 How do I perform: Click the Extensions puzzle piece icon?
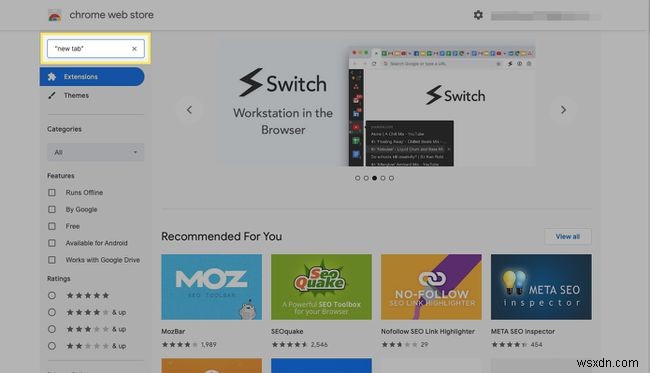52,77
